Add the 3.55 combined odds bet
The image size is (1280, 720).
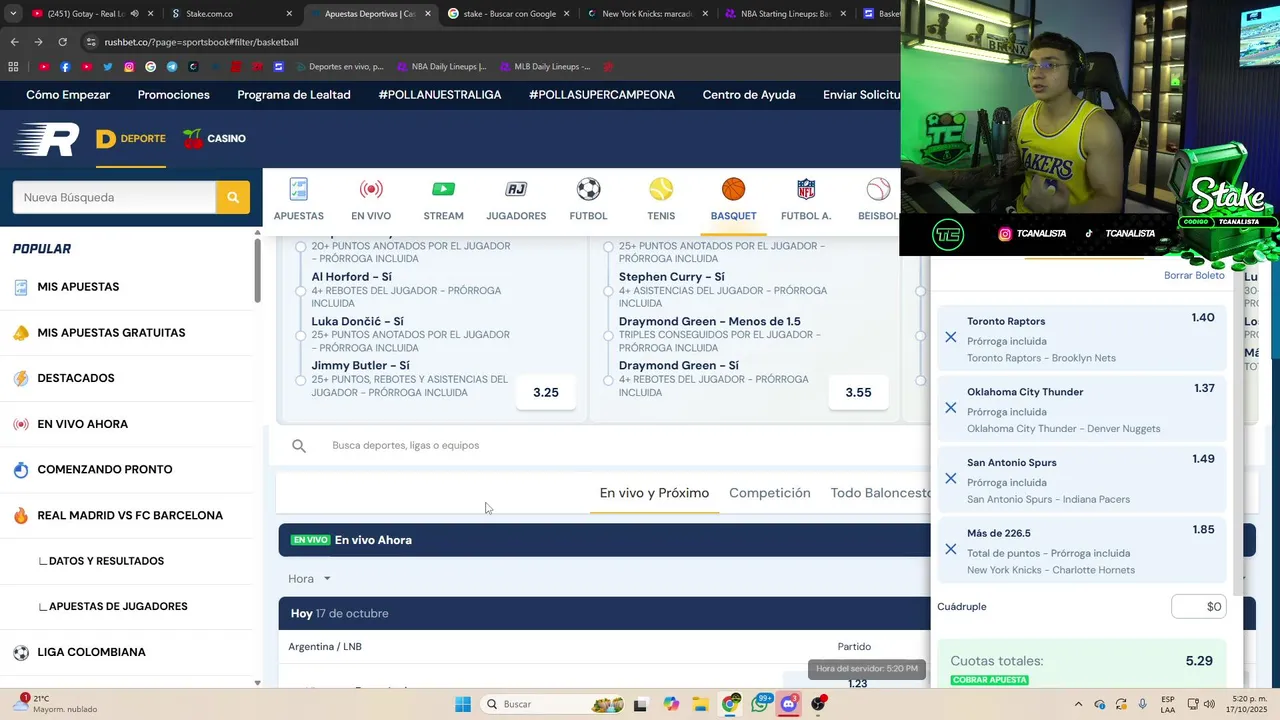(858, 393)
